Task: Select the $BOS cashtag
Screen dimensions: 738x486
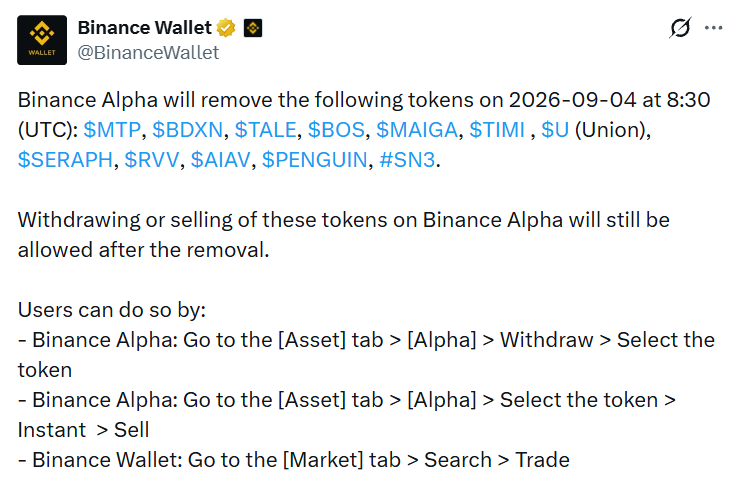Action: coord(336,130)
